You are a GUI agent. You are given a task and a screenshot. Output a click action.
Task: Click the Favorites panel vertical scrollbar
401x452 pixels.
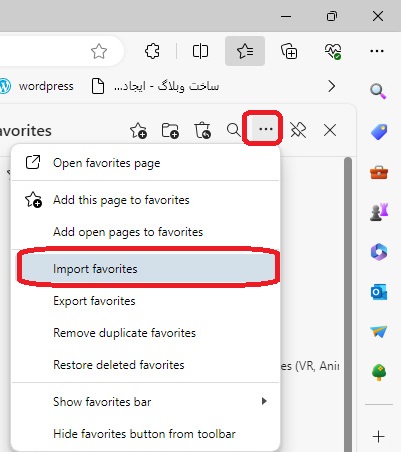click(x=348, y=303)
